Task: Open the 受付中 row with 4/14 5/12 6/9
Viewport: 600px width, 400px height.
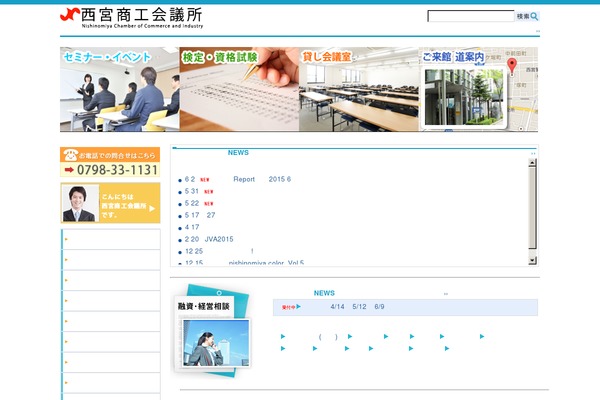Action: click(x=405, y=307)
